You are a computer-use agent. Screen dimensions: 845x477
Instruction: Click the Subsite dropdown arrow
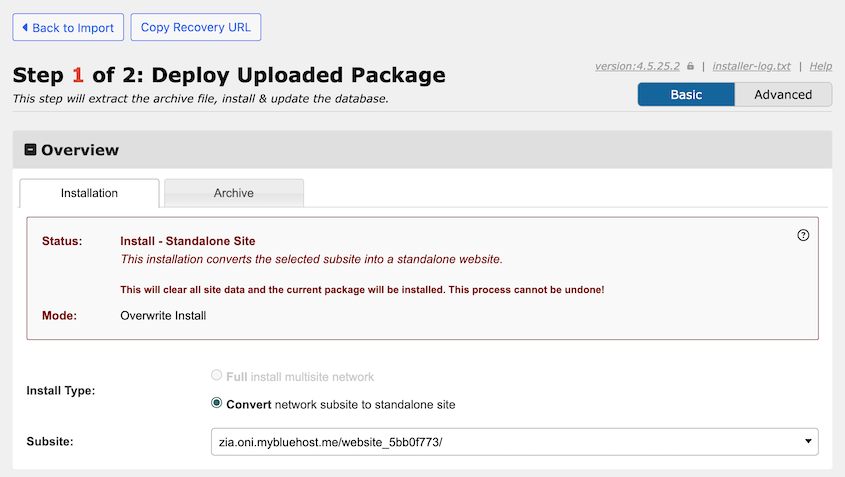tap(806, 441)
